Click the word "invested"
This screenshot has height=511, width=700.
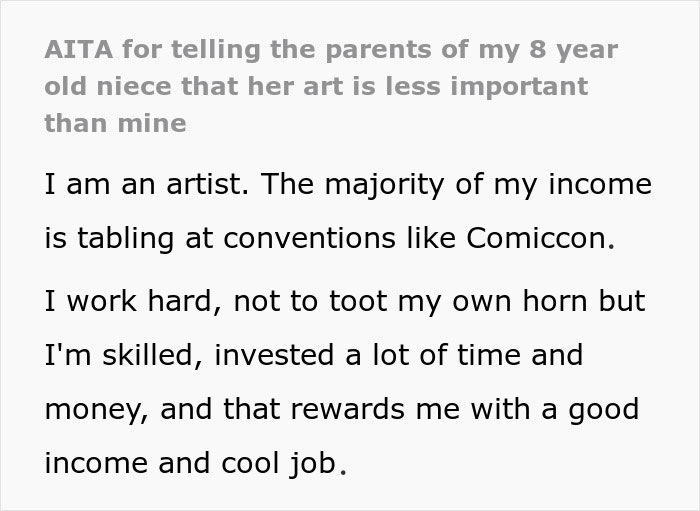pos(274,355)
